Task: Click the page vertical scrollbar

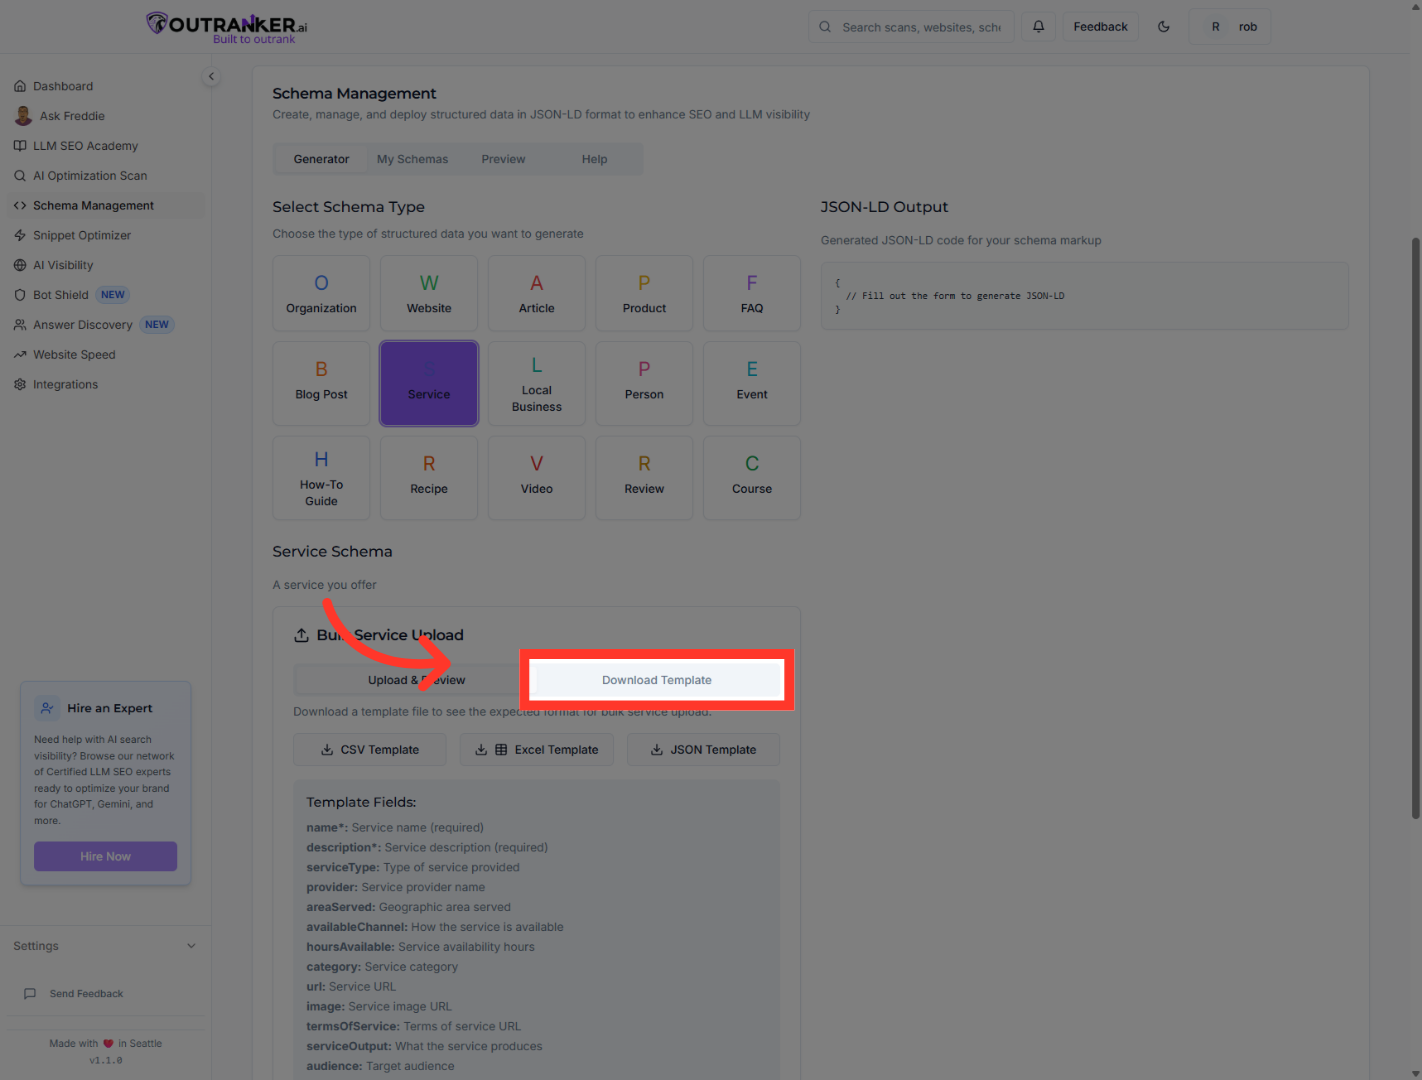Action: tap(1415, 528)
